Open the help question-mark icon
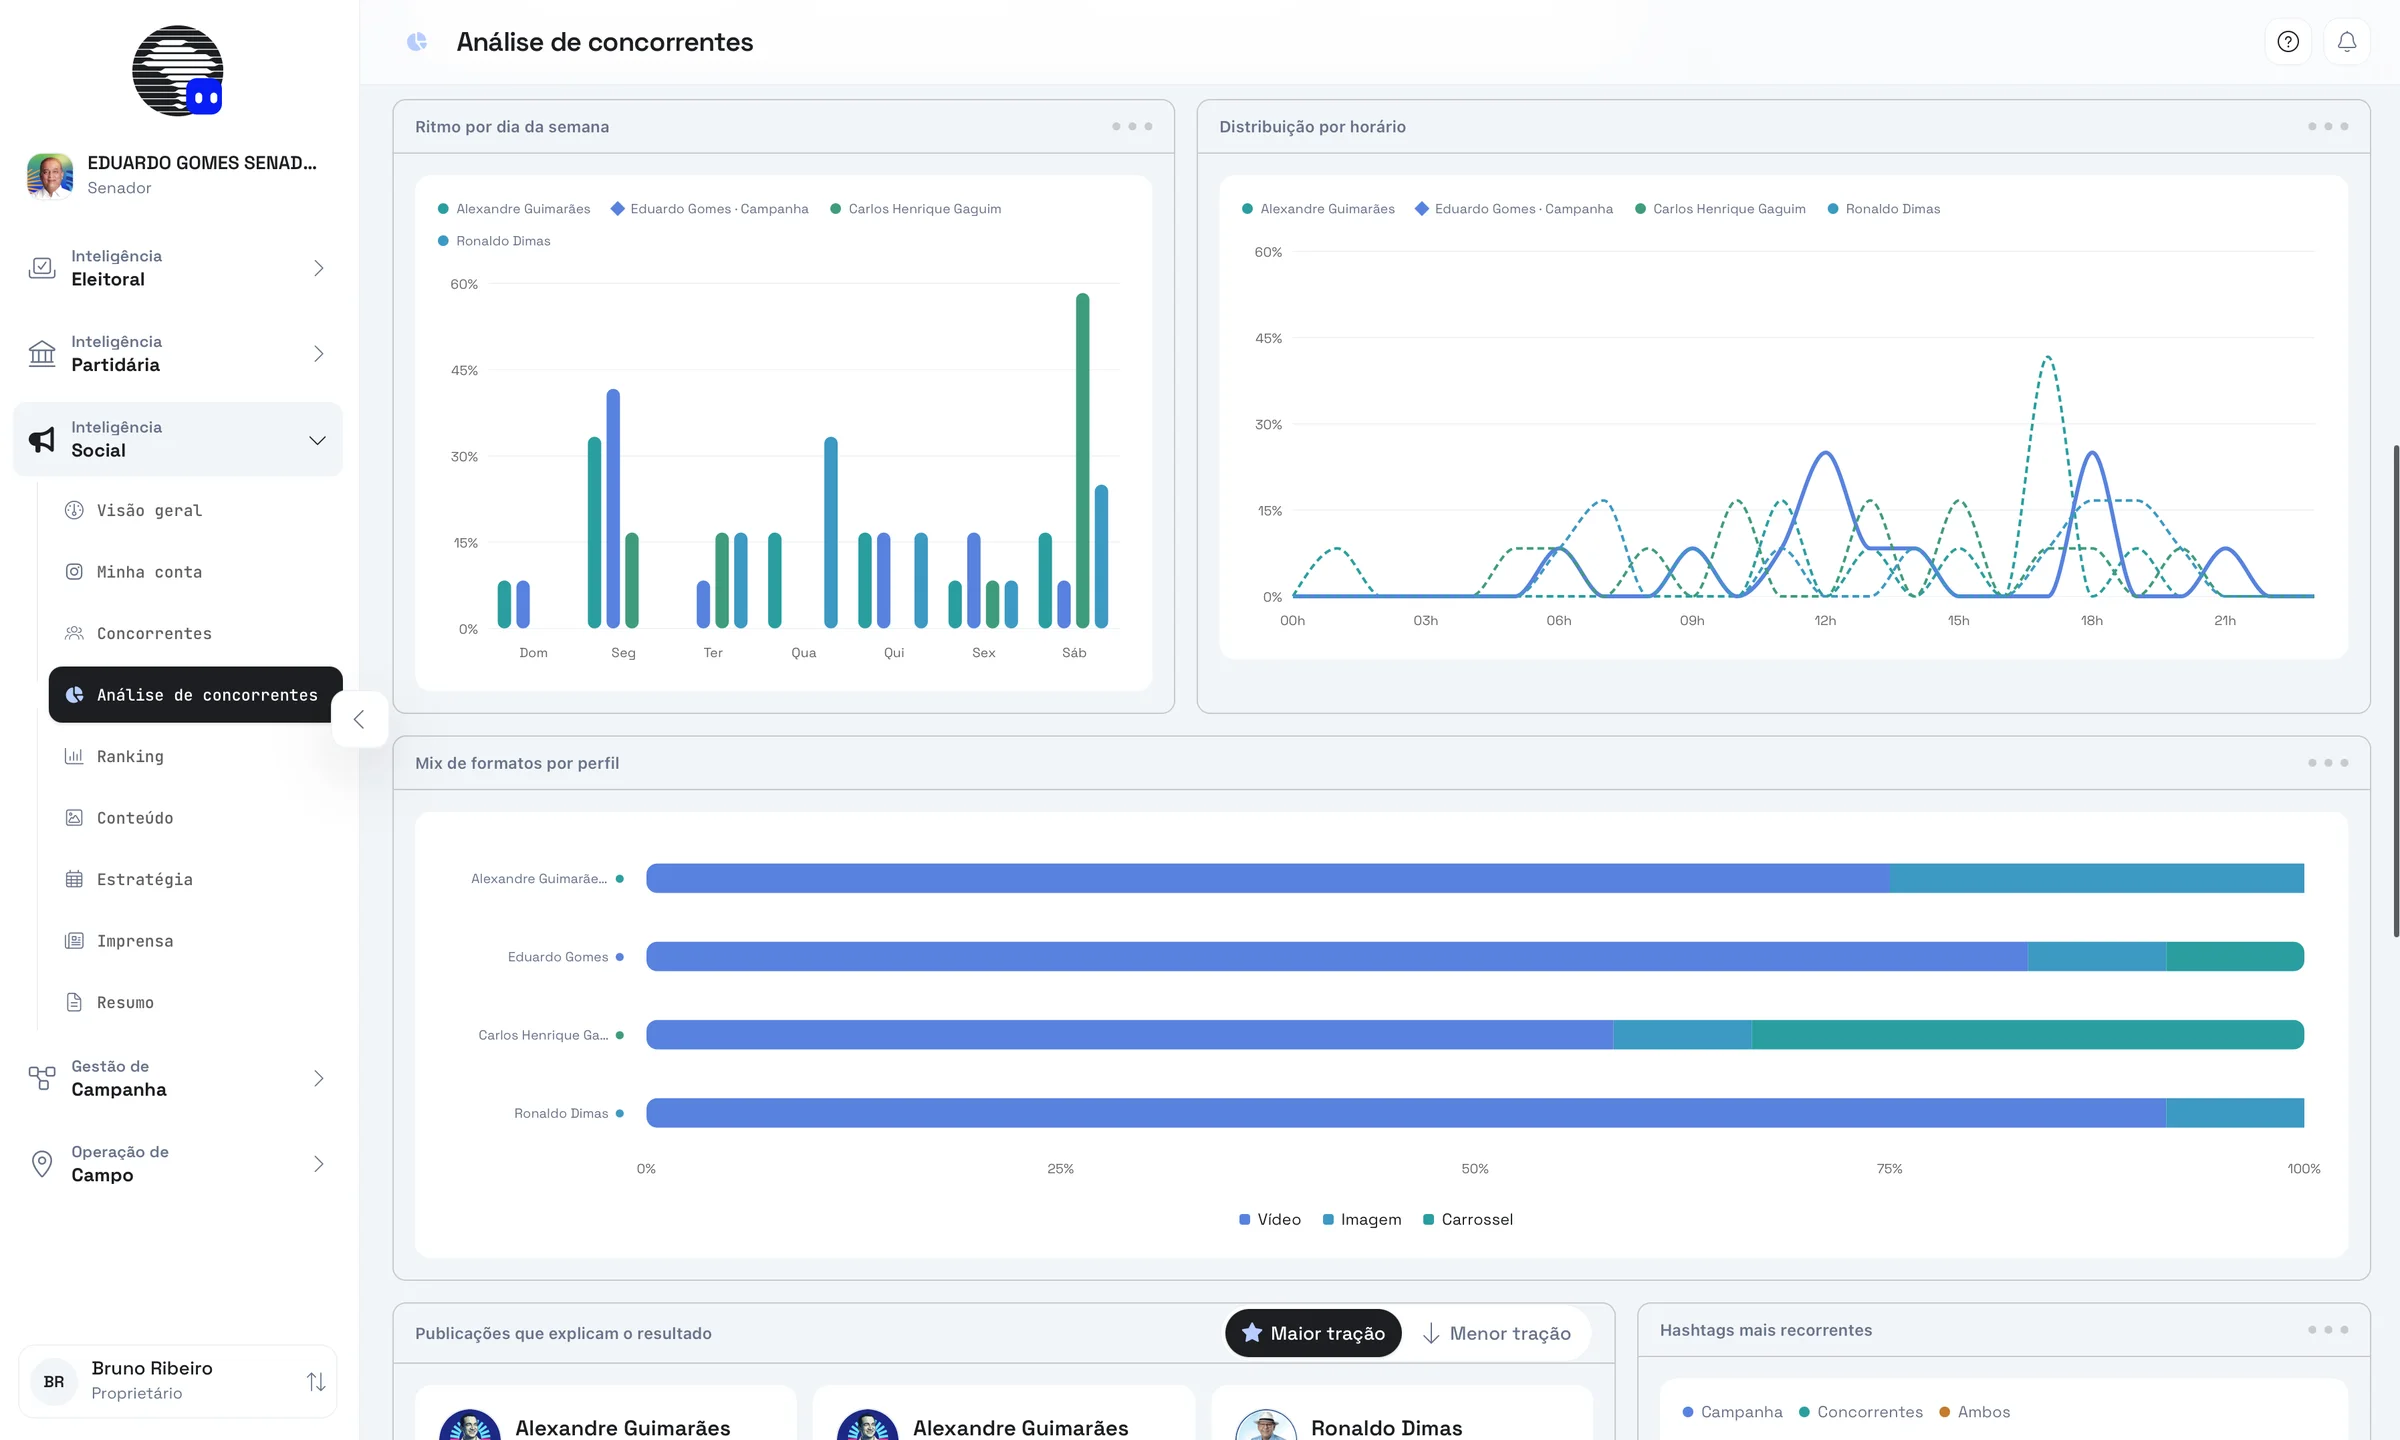Viewport: 2400px width, 1440px height. 2288,42
